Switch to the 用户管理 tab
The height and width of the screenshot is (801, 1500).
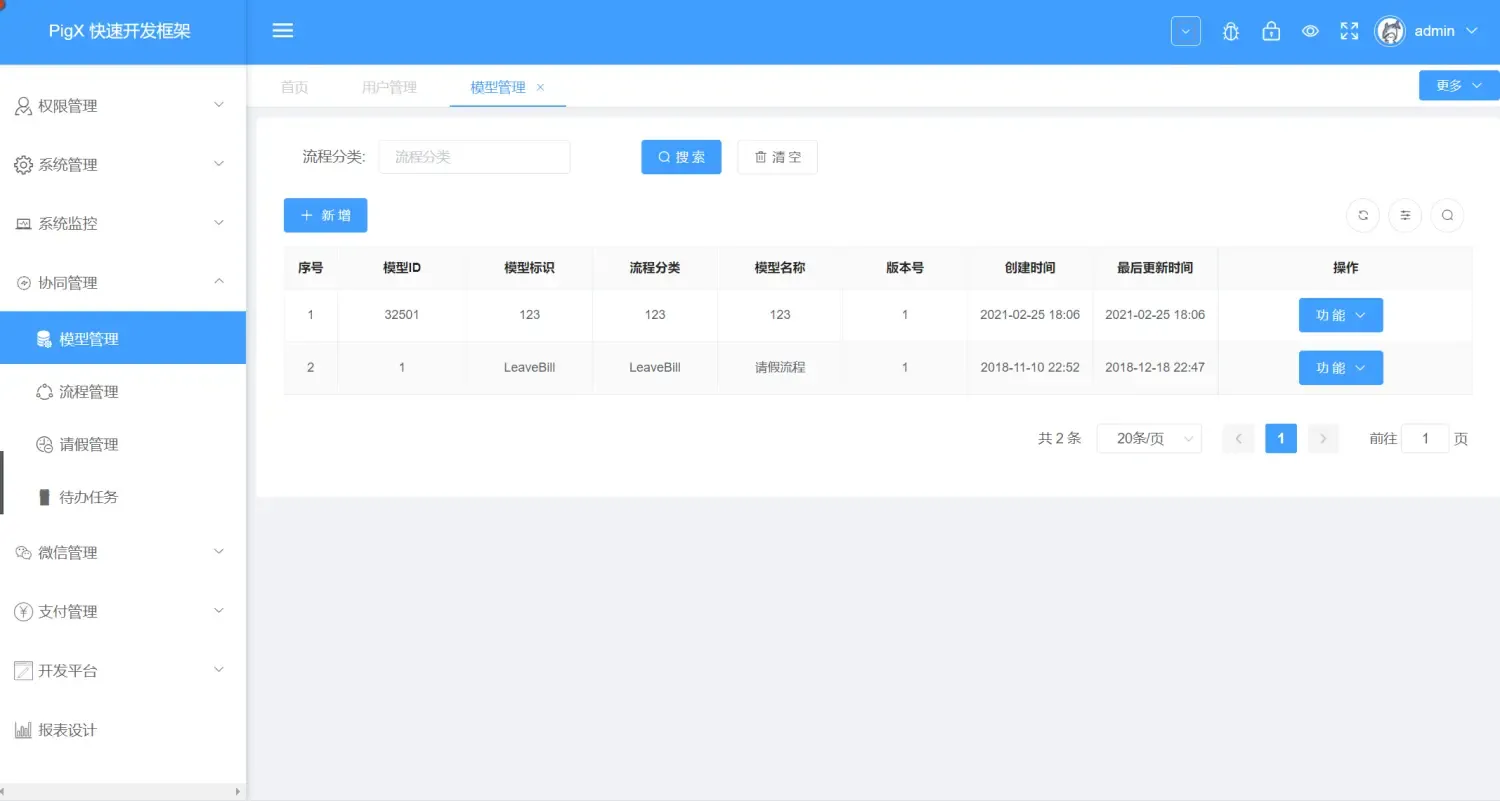click(x=389, y=87)
